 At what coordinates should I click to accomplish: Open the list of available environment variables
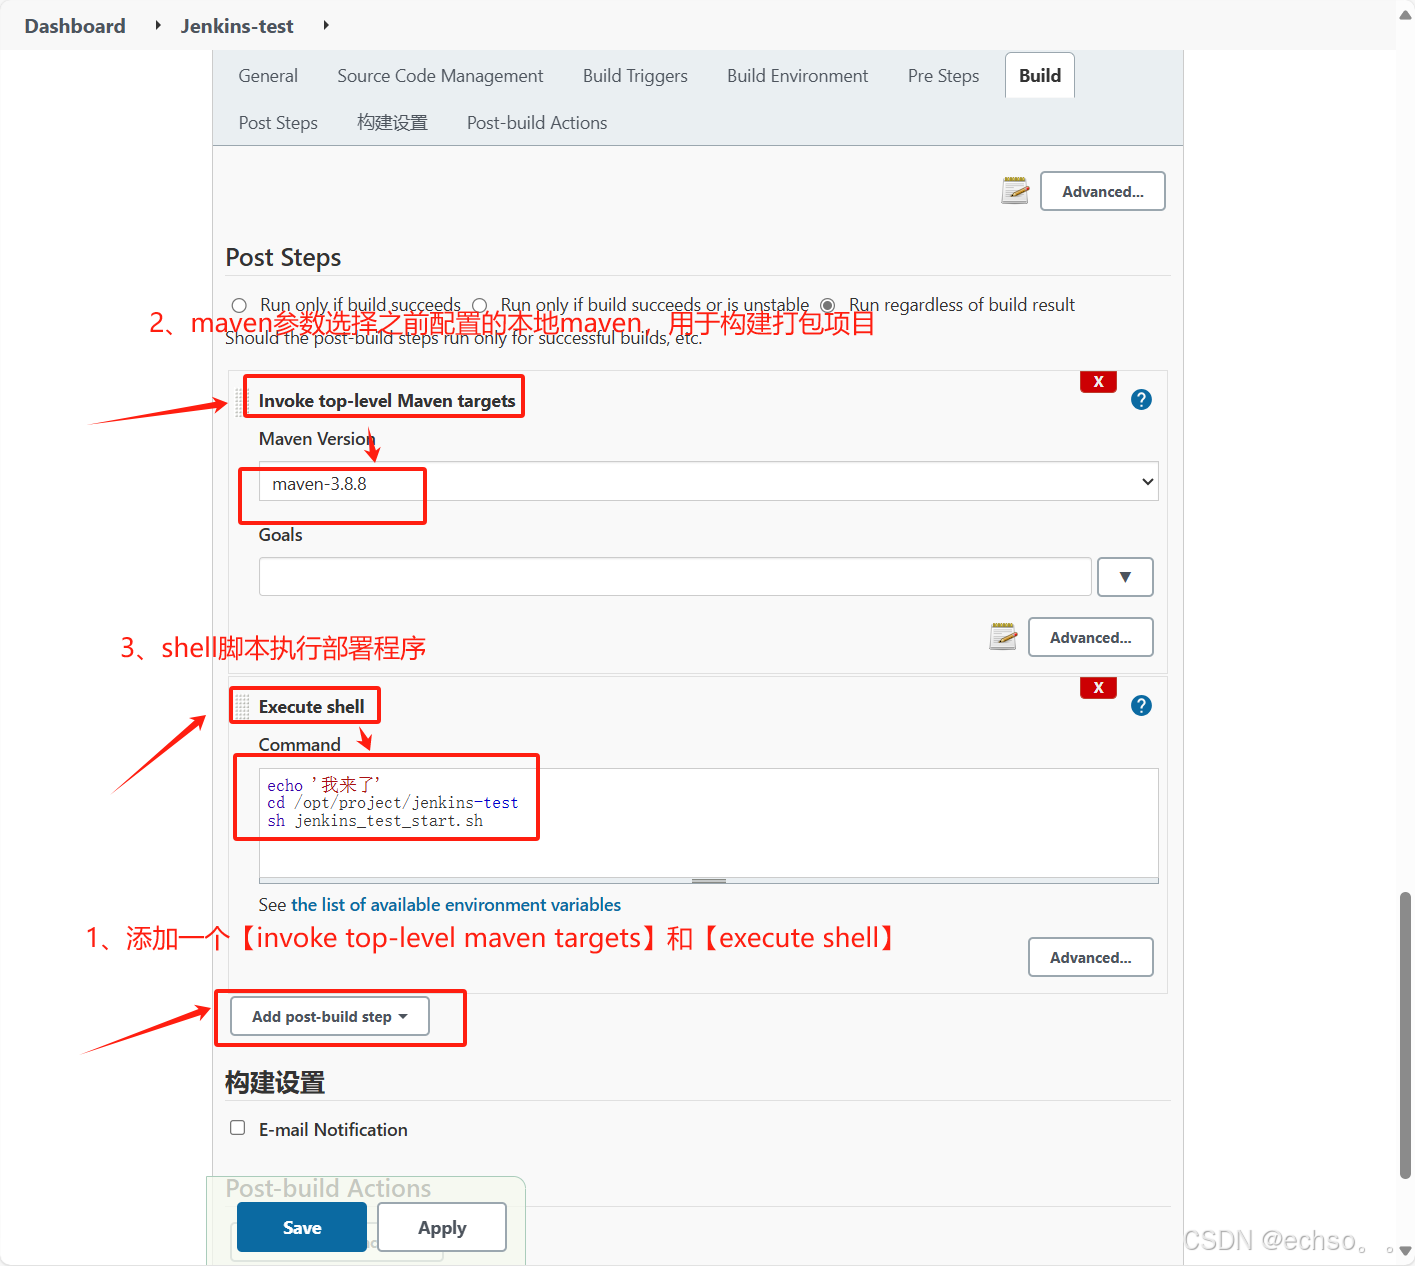[x=456, y=905]
